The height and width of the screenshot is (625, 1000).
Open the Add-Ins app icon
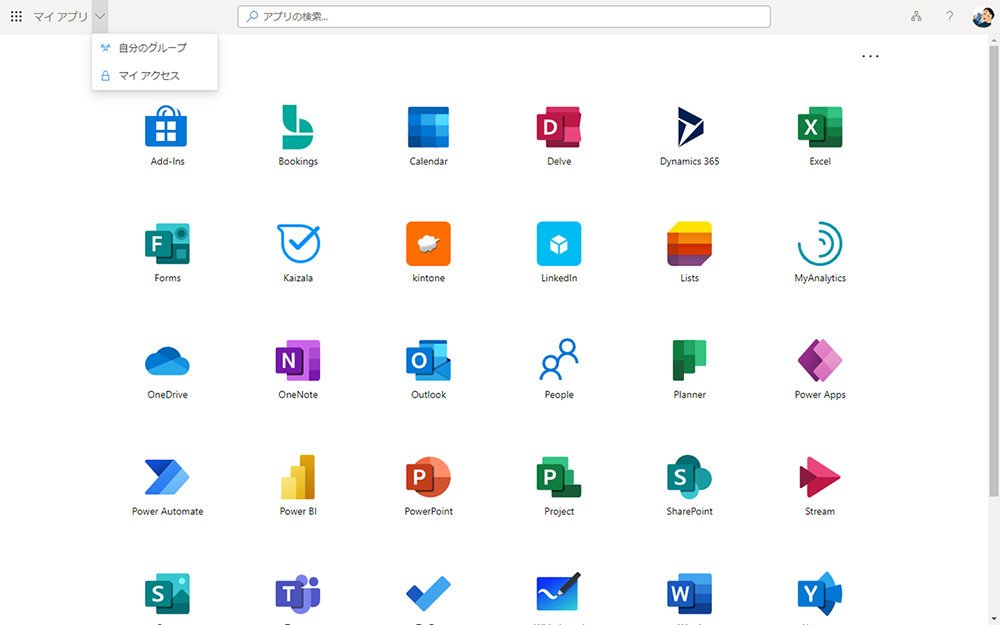click(166, 127)
